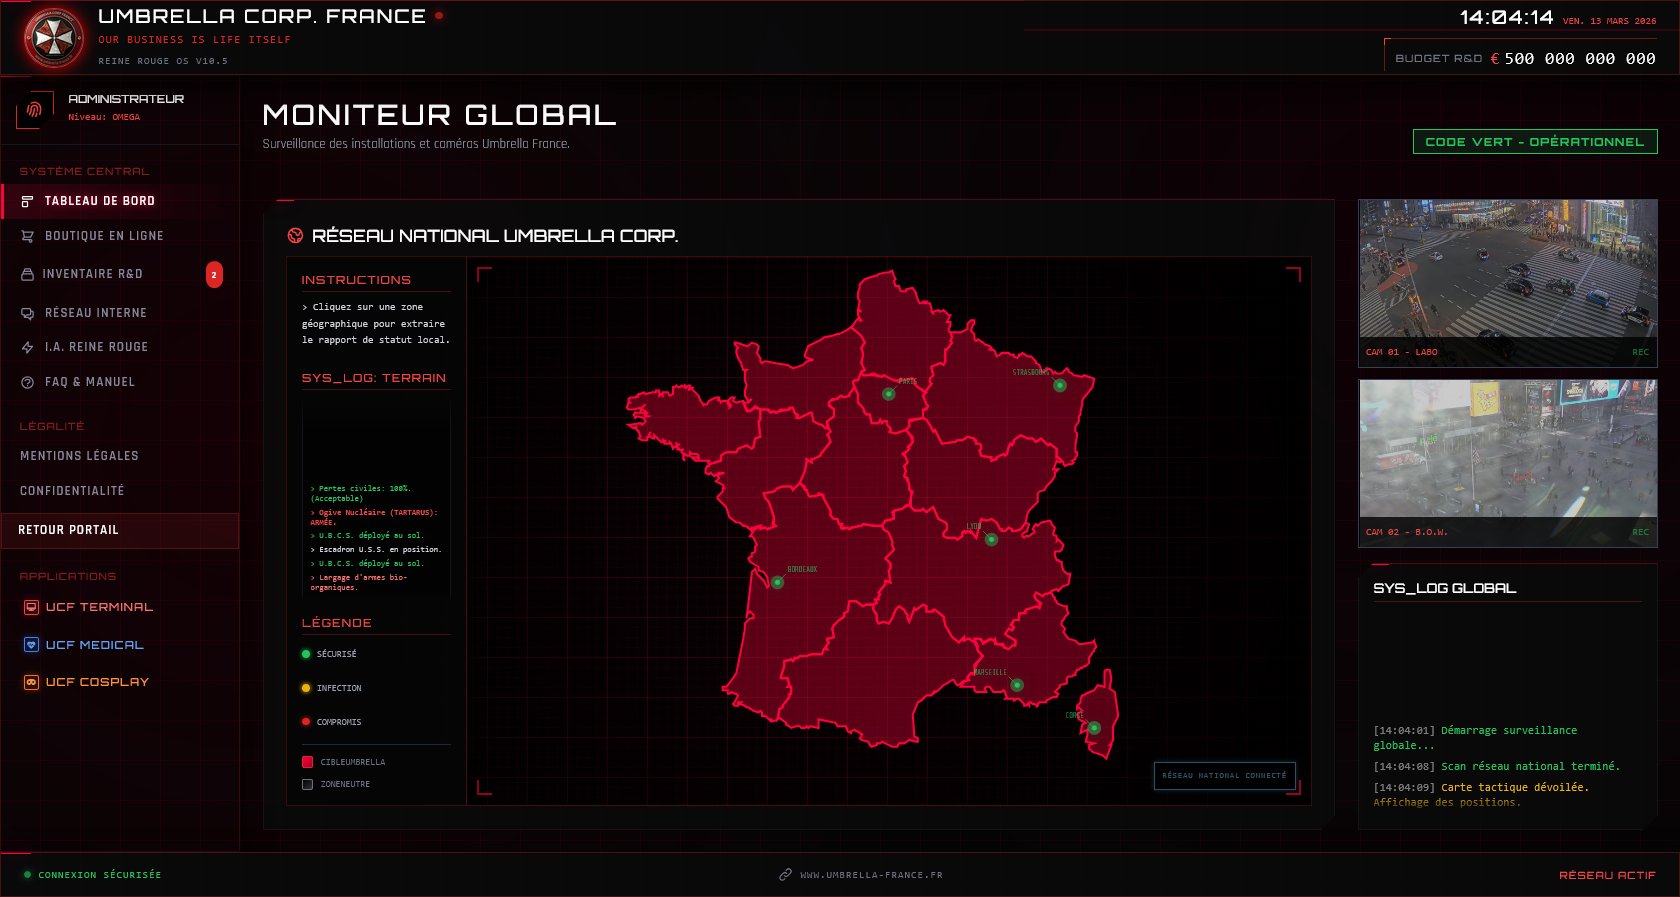Click the Umbrella Corp logo emblem
Image resolution: width=1680 pixels, height=897 pixels.
tap(54, 39)
